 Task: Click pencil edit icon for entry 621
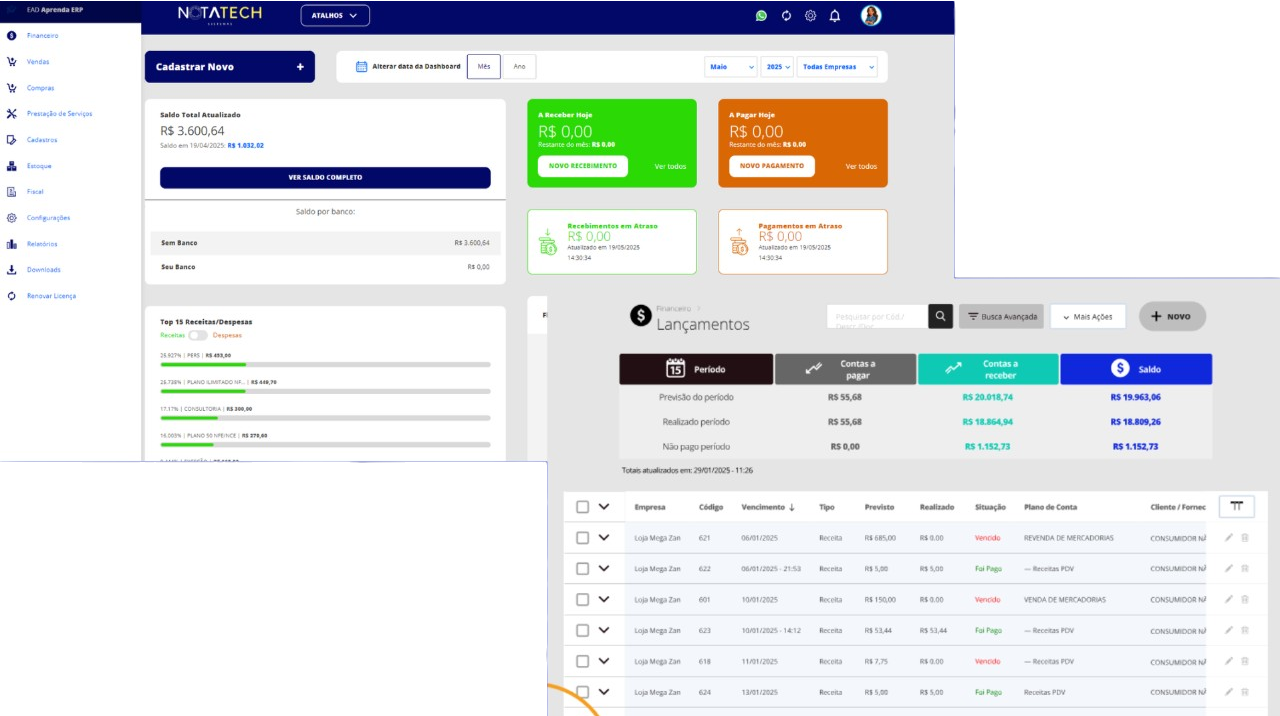coord(1229,538)
